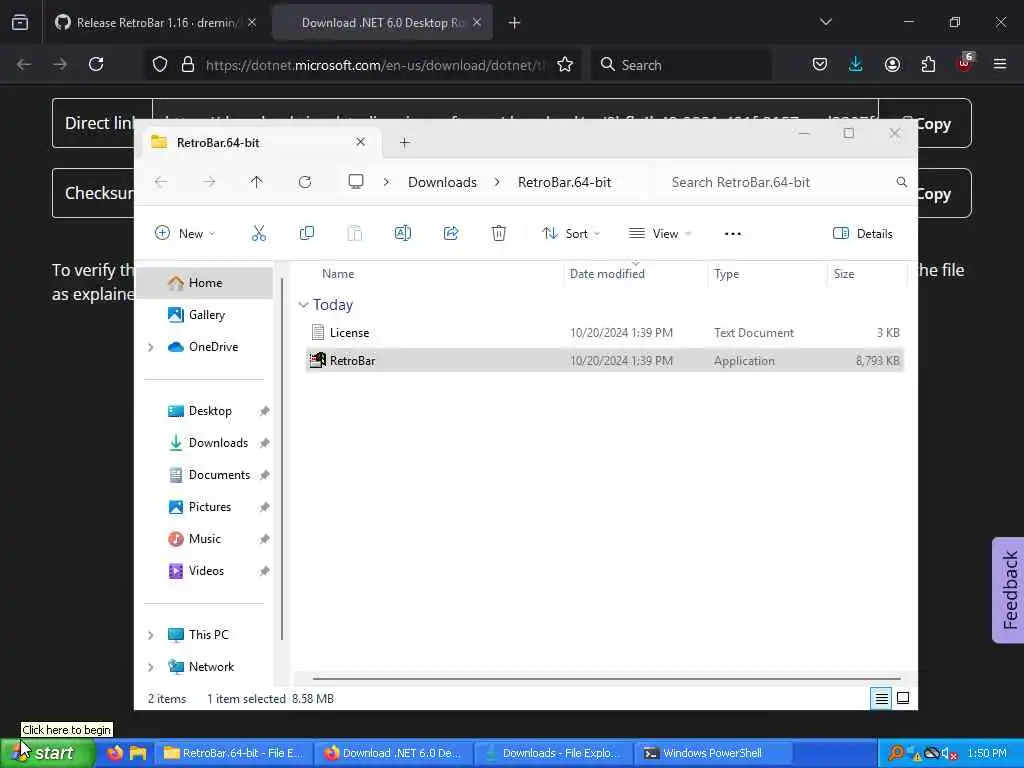
Task: Close the RetroBar.64-bit Explorer tab
Action: (x=360, y=142)
